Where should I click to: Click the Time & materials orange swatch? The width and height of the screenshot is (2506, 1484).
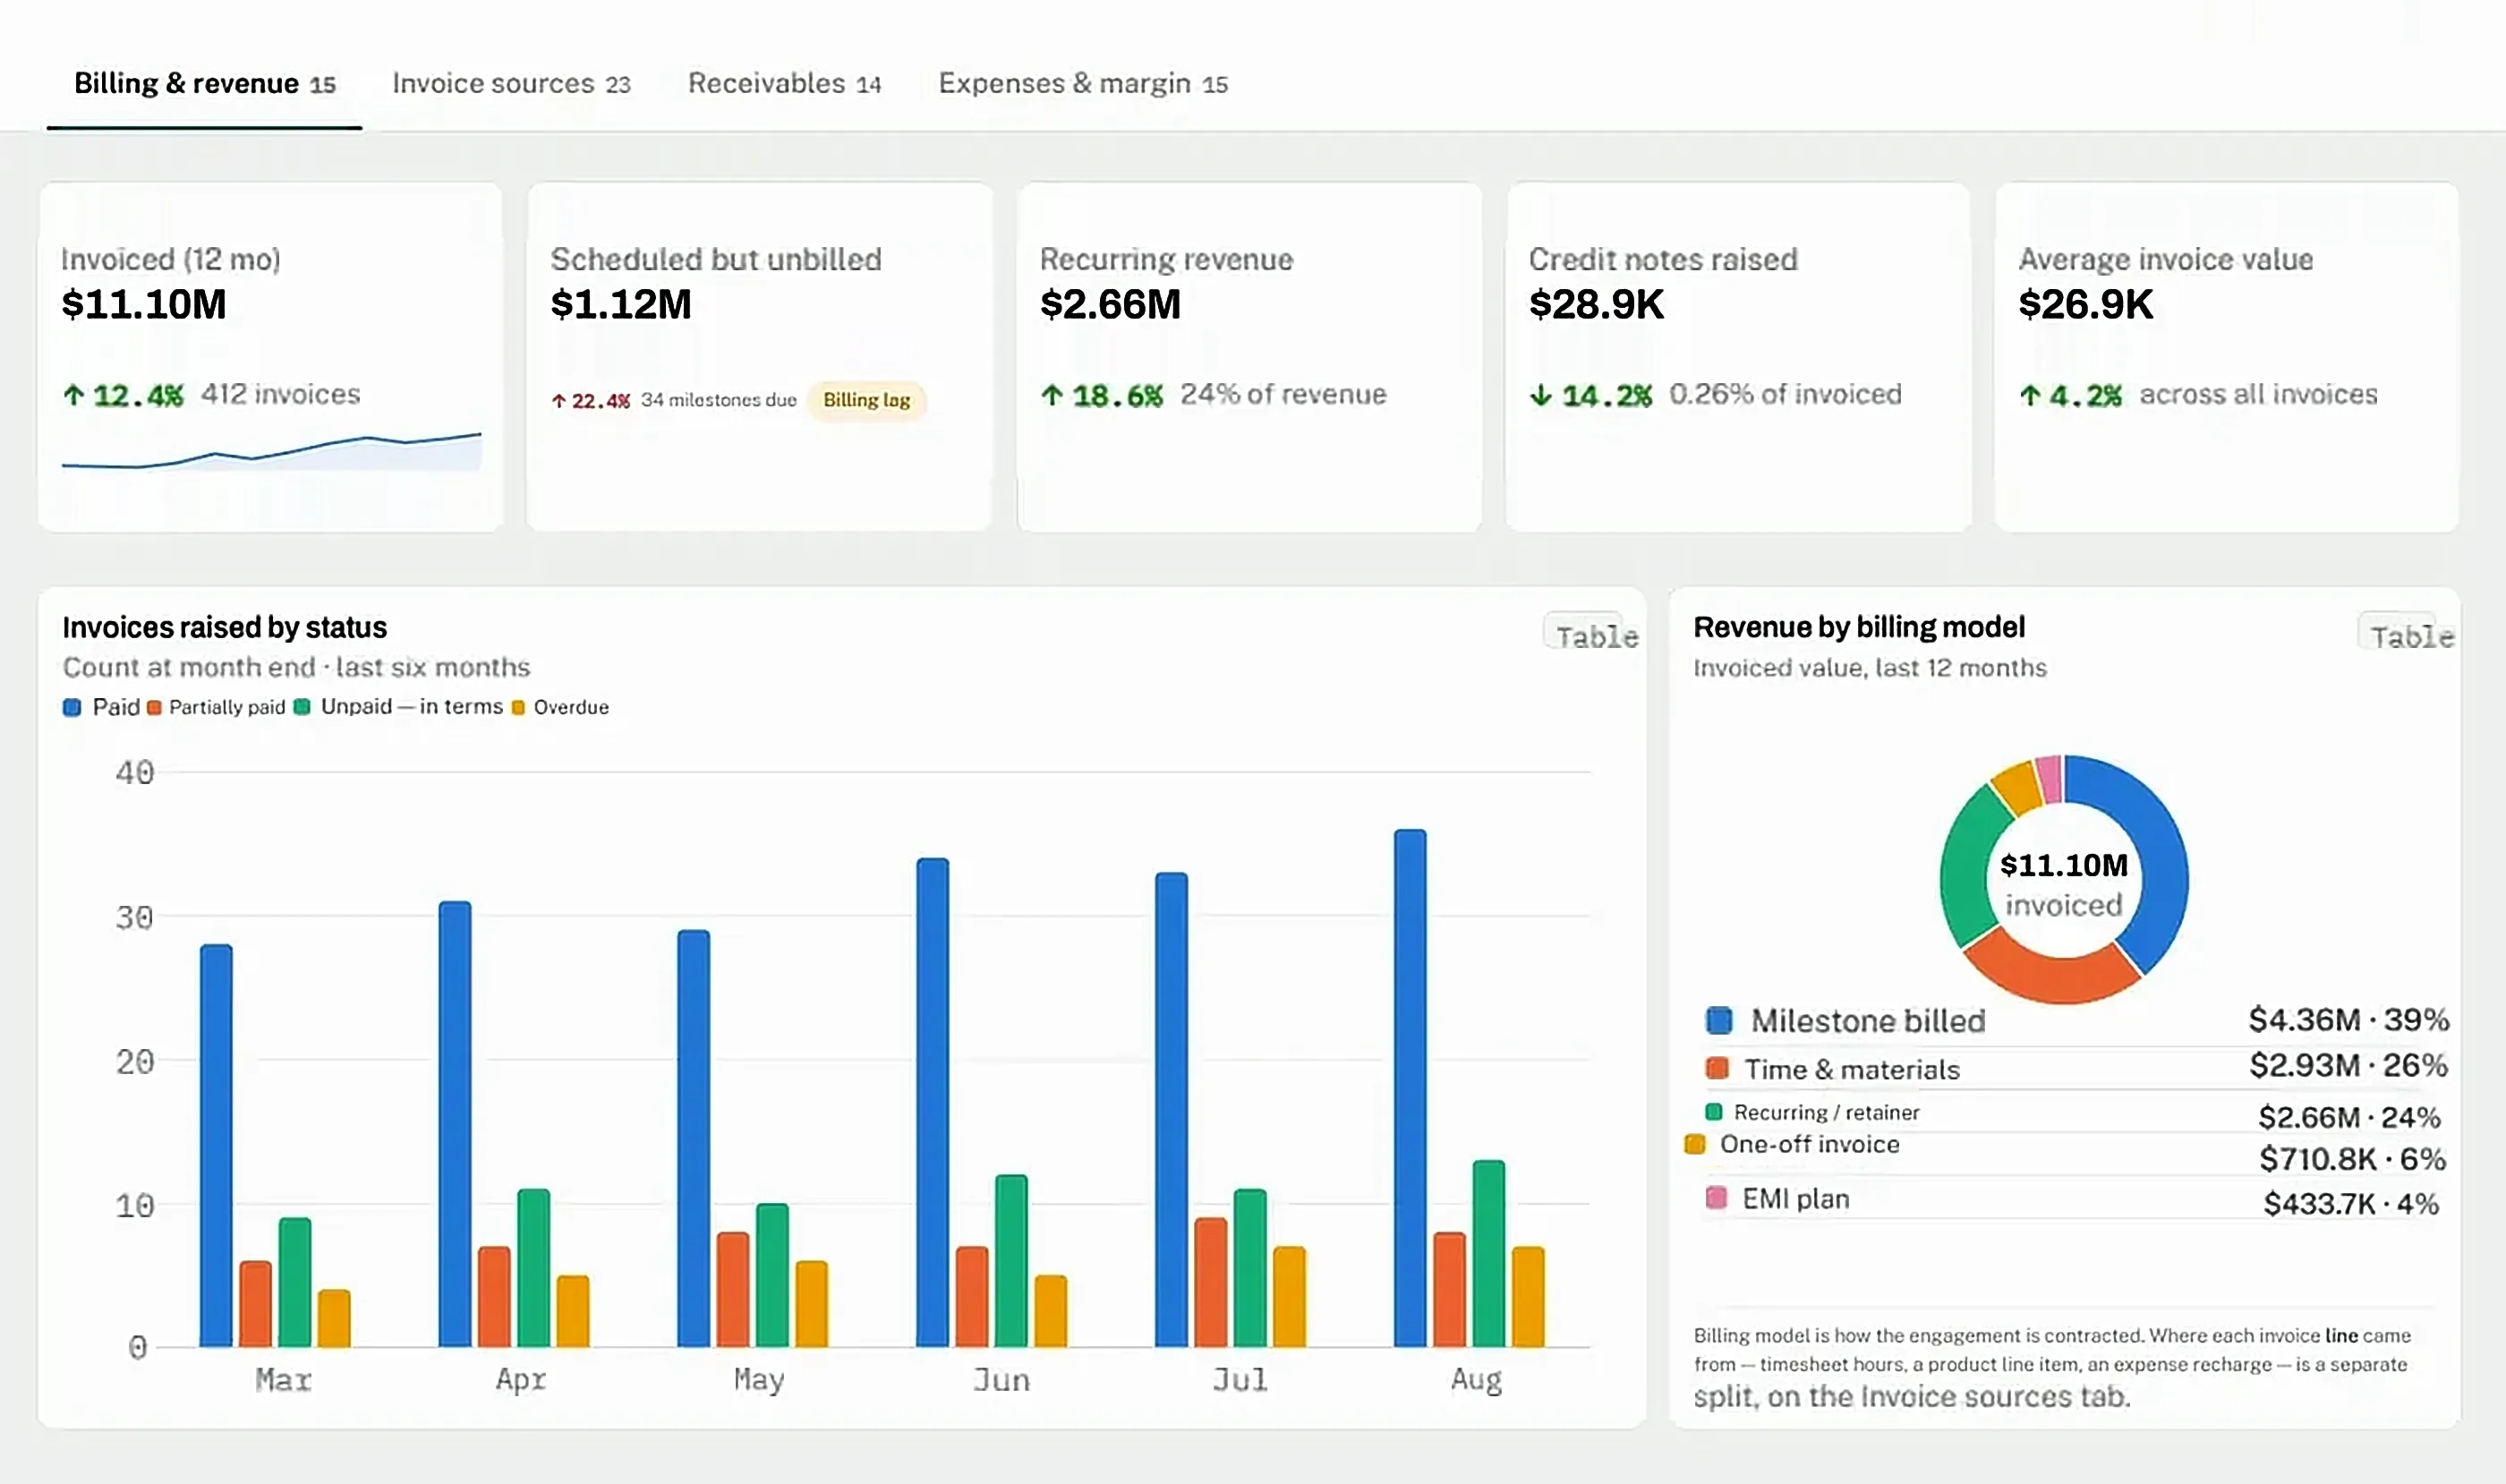[1718, 1069]
